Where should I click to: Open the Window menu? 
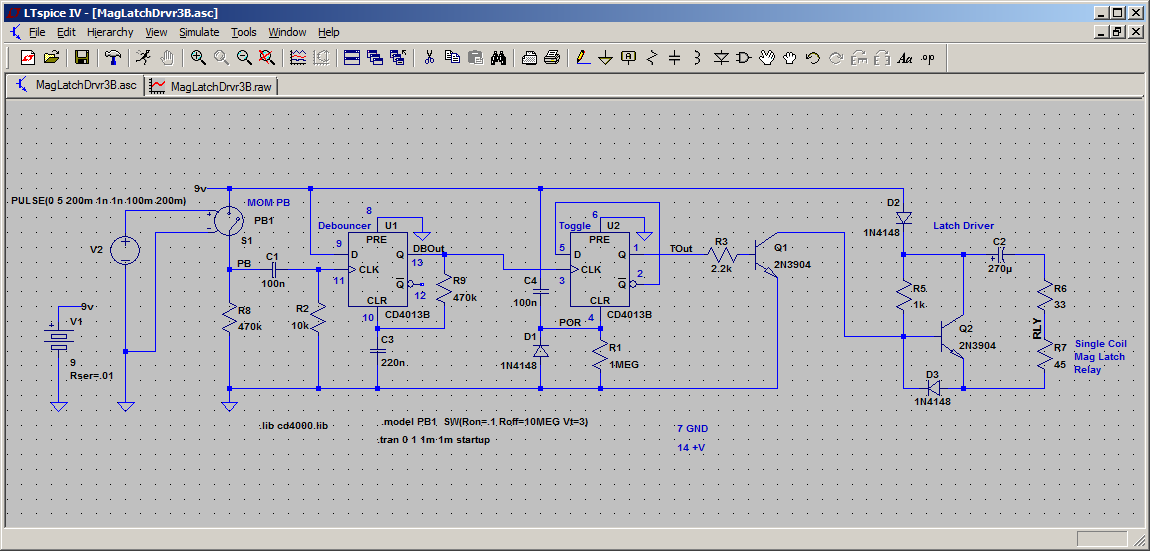287,32
